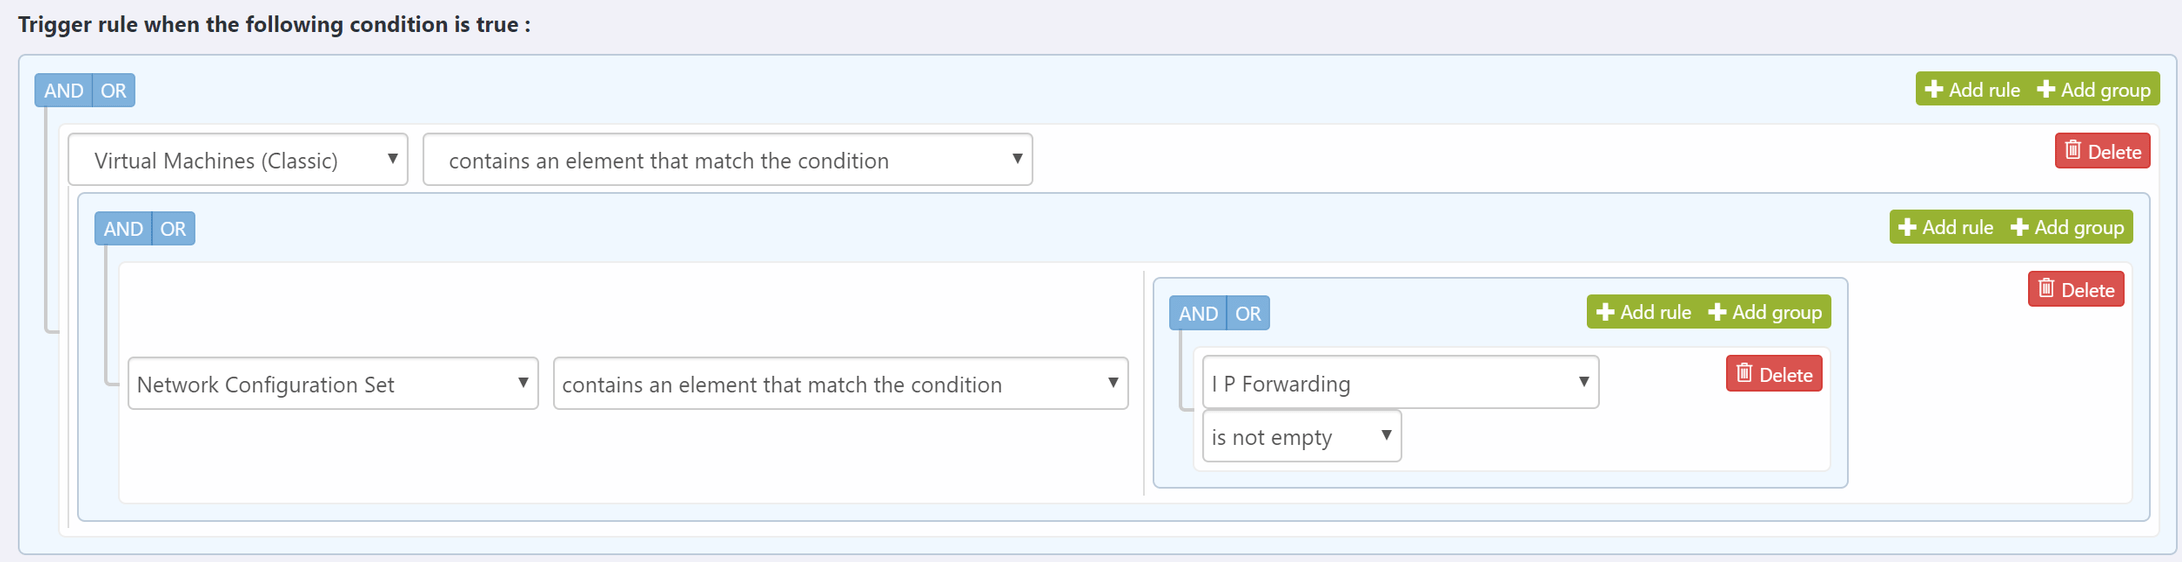Toggle top-level group condition to OR
Screen dimensions: 2182x562
(114, 91)
